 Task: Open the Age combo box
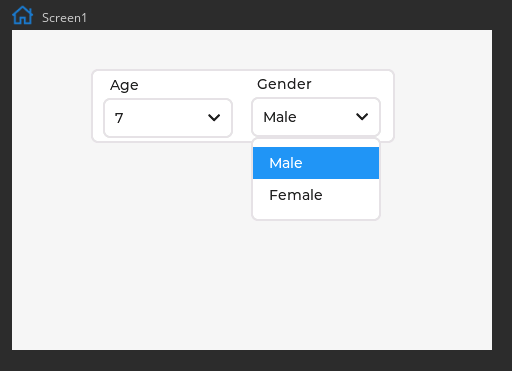[x=168, y=118]
